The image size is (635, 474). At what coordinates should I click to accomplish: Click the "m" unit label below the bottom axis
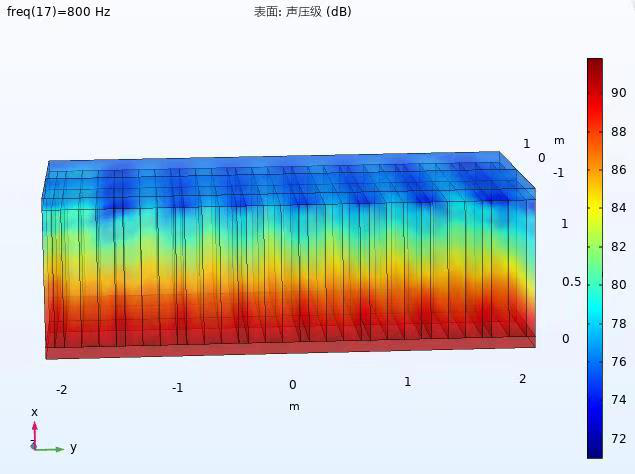tap(294, 406)
